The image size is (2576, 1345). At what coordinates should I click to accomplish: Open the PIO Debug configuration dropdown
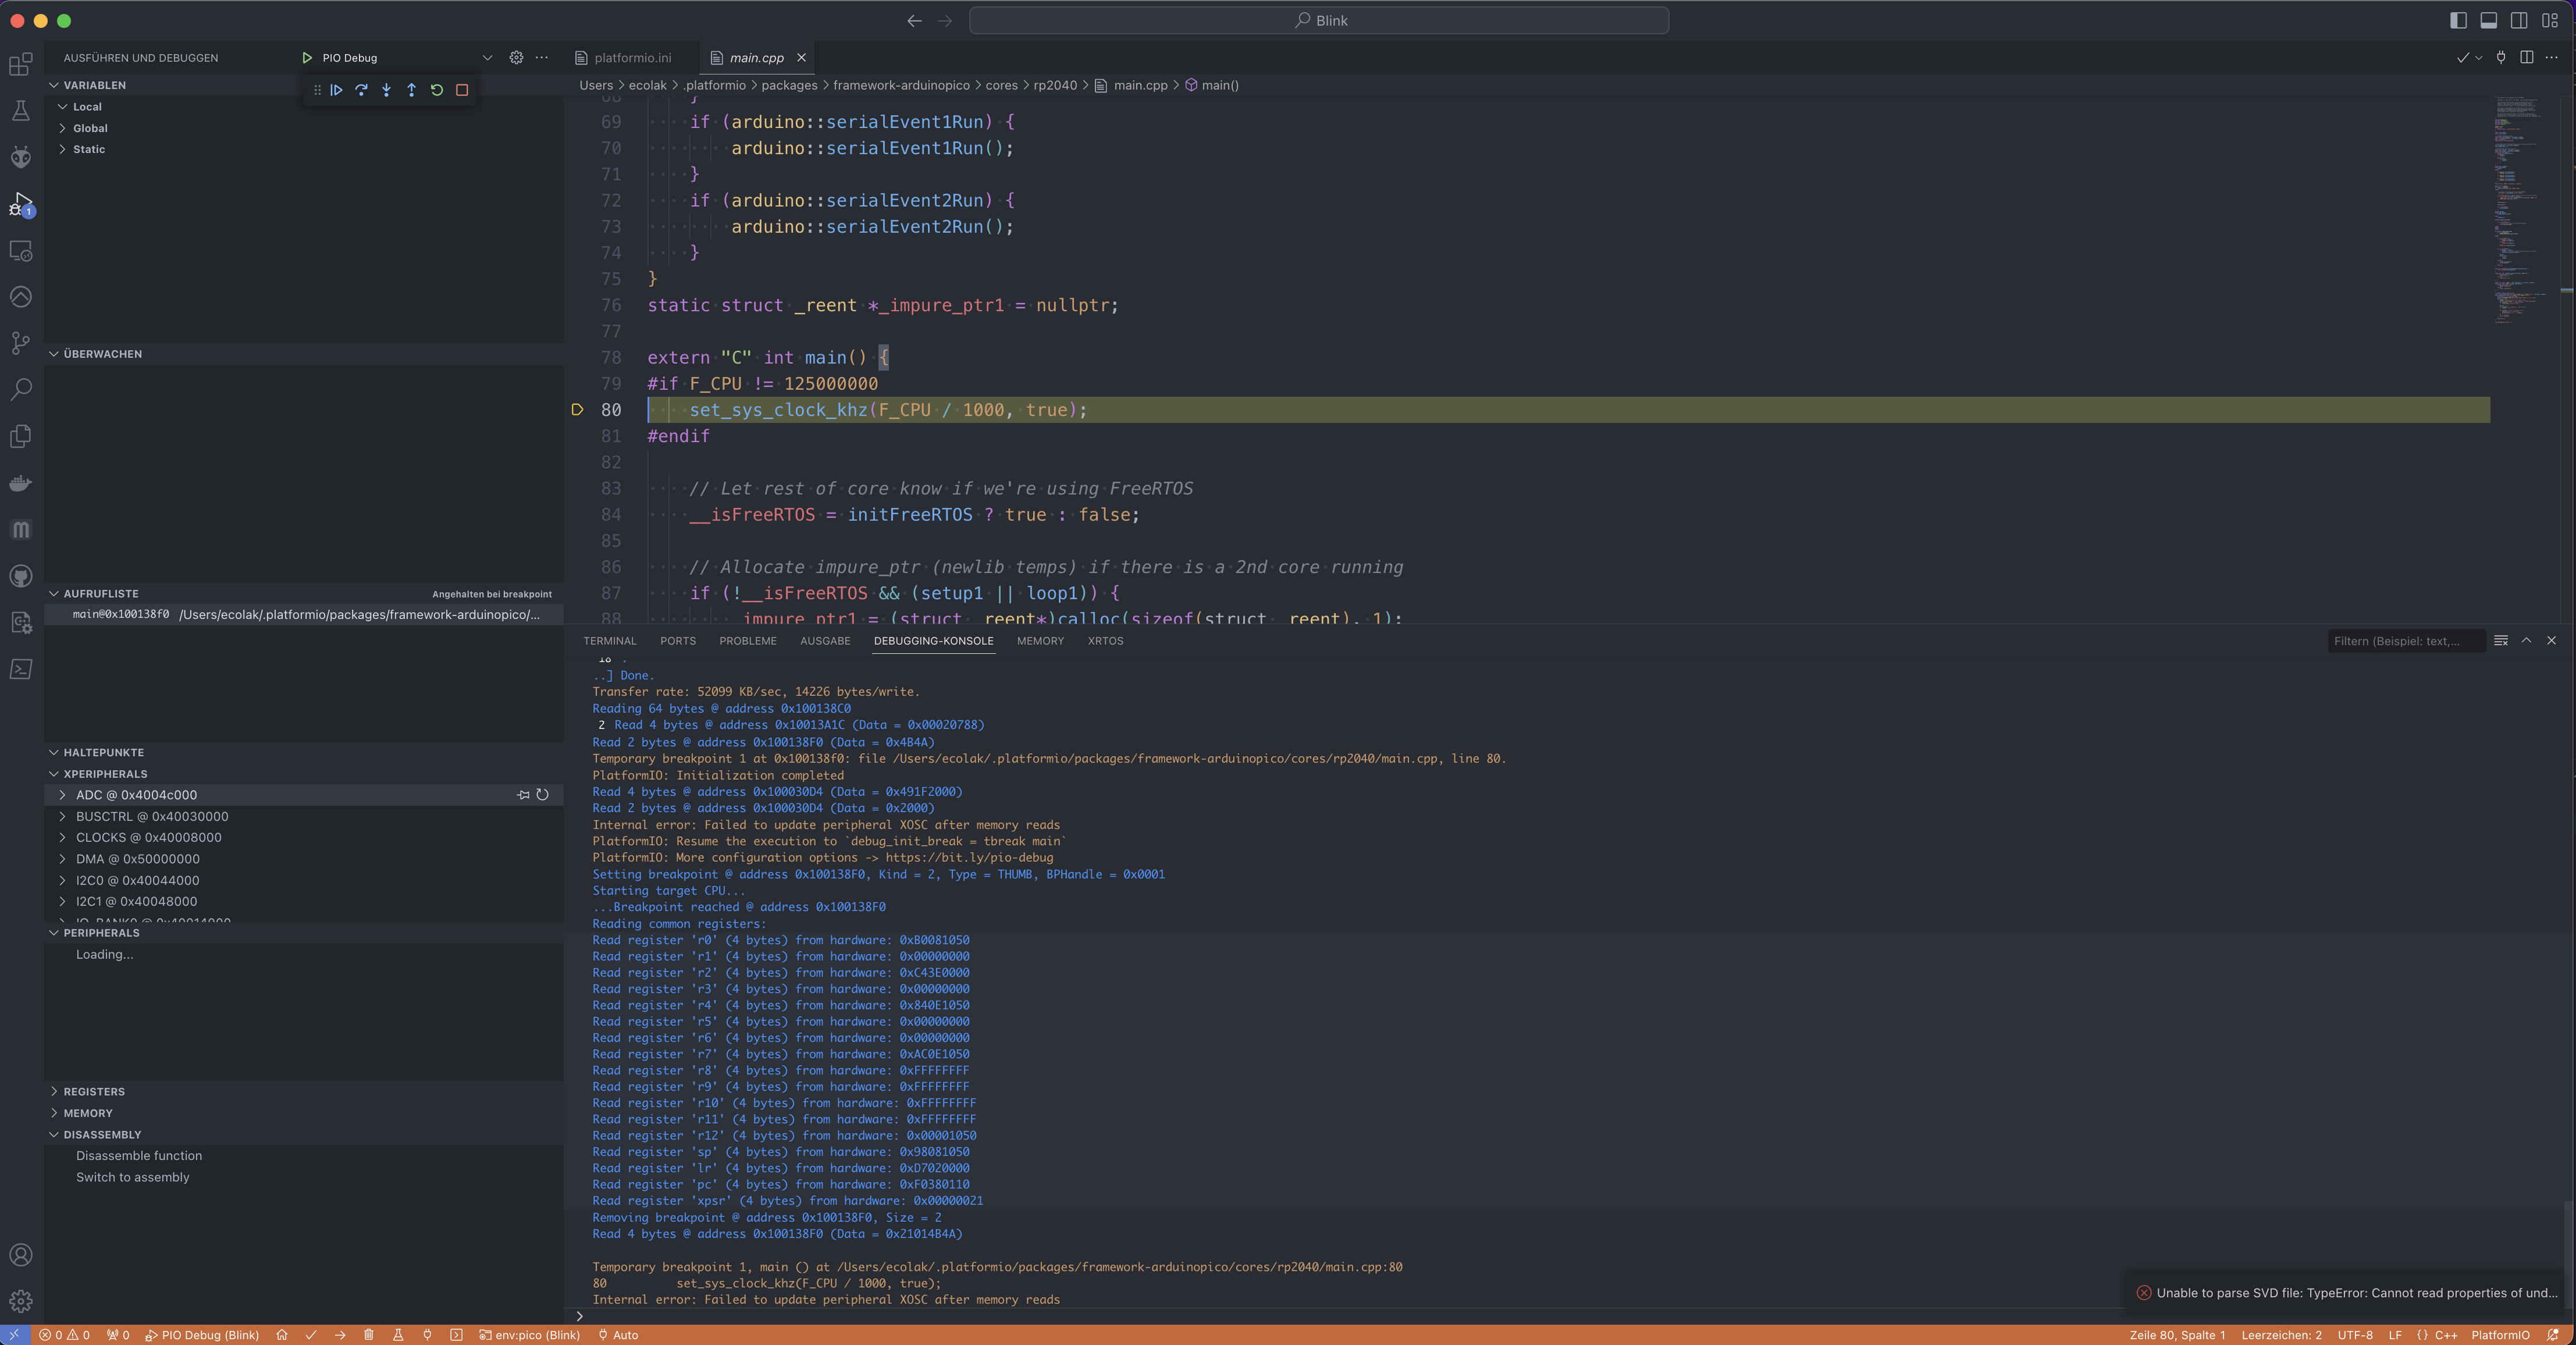coord(487,58)
